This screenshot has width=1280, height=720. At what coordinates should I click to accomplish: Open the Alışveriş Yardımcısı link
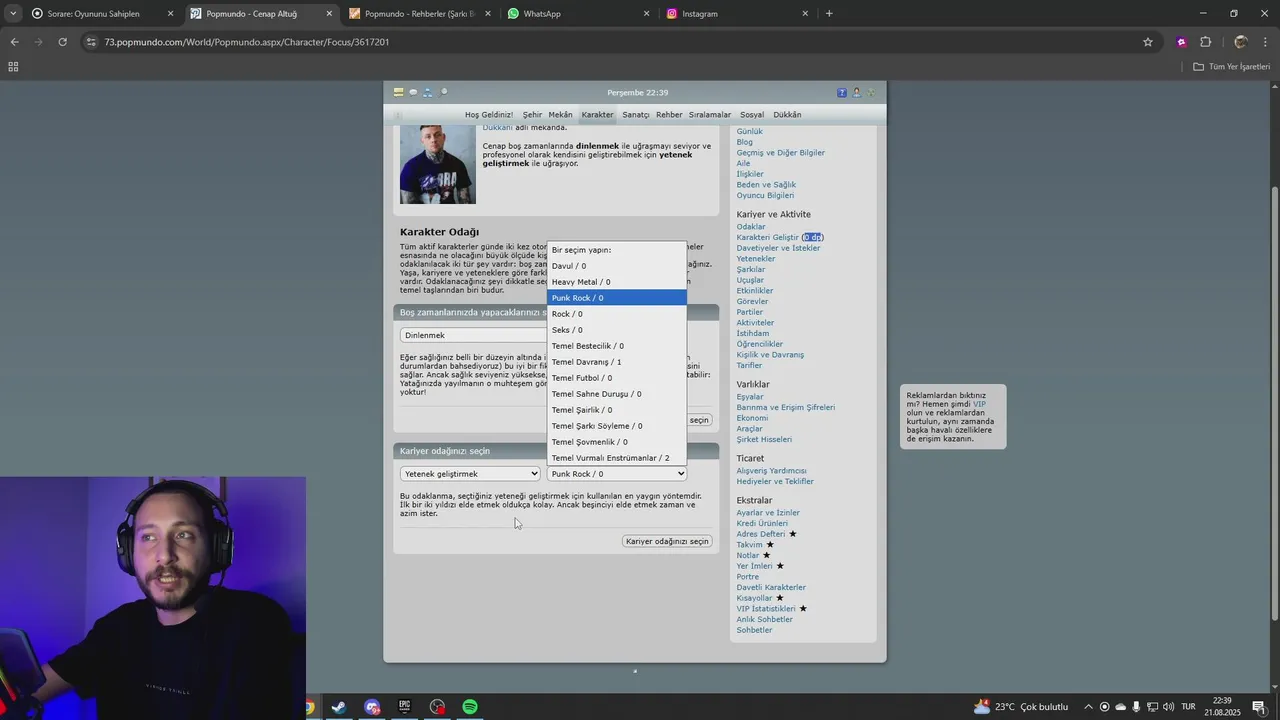(771, 471)
